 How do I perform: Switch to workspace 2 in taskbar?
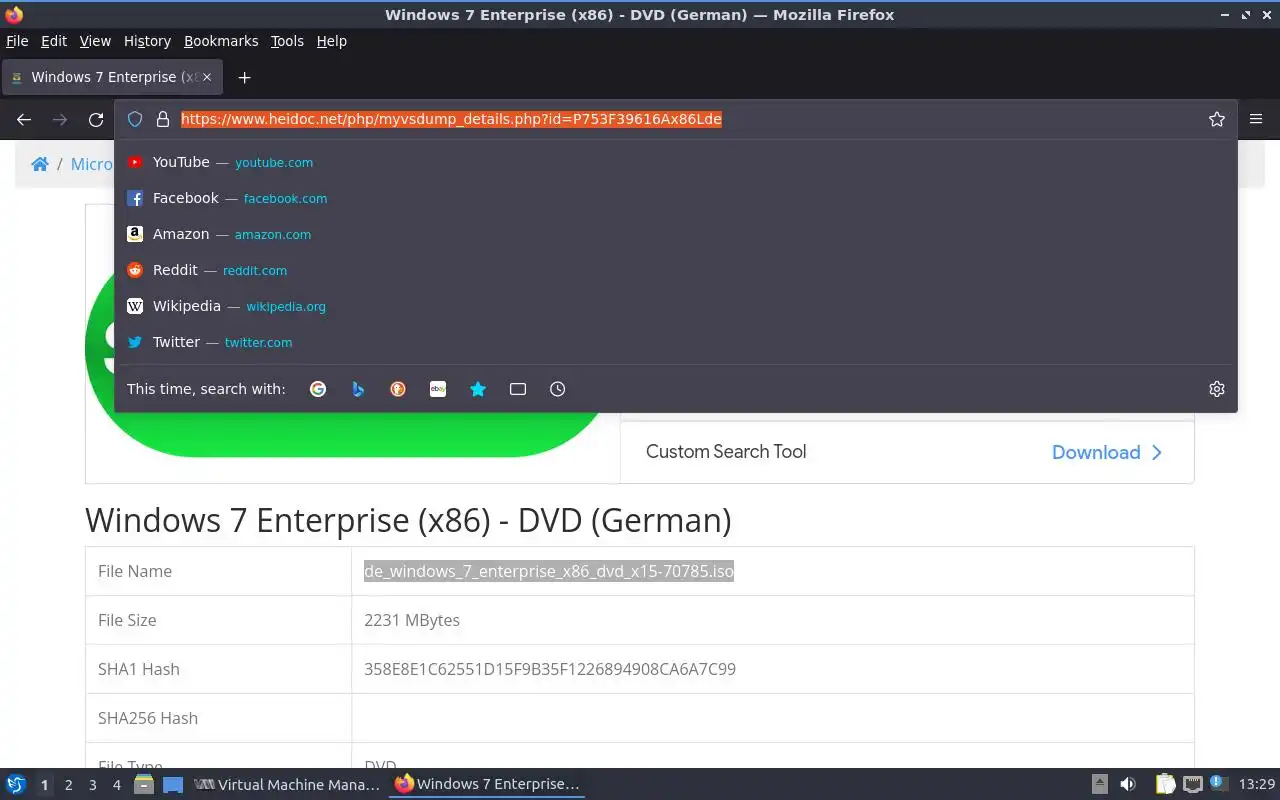[68, 785]
